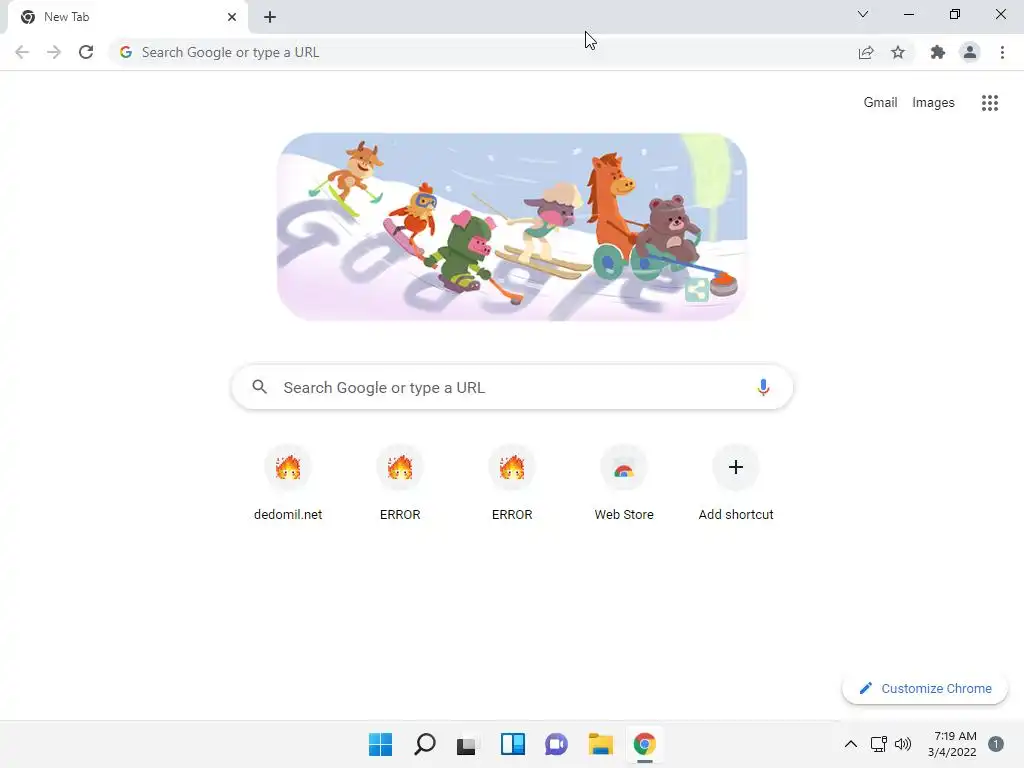The height and width of the screenshot is (768, 1024).
Task: Open the second ERROR shortcut
Action: (512, 483)
